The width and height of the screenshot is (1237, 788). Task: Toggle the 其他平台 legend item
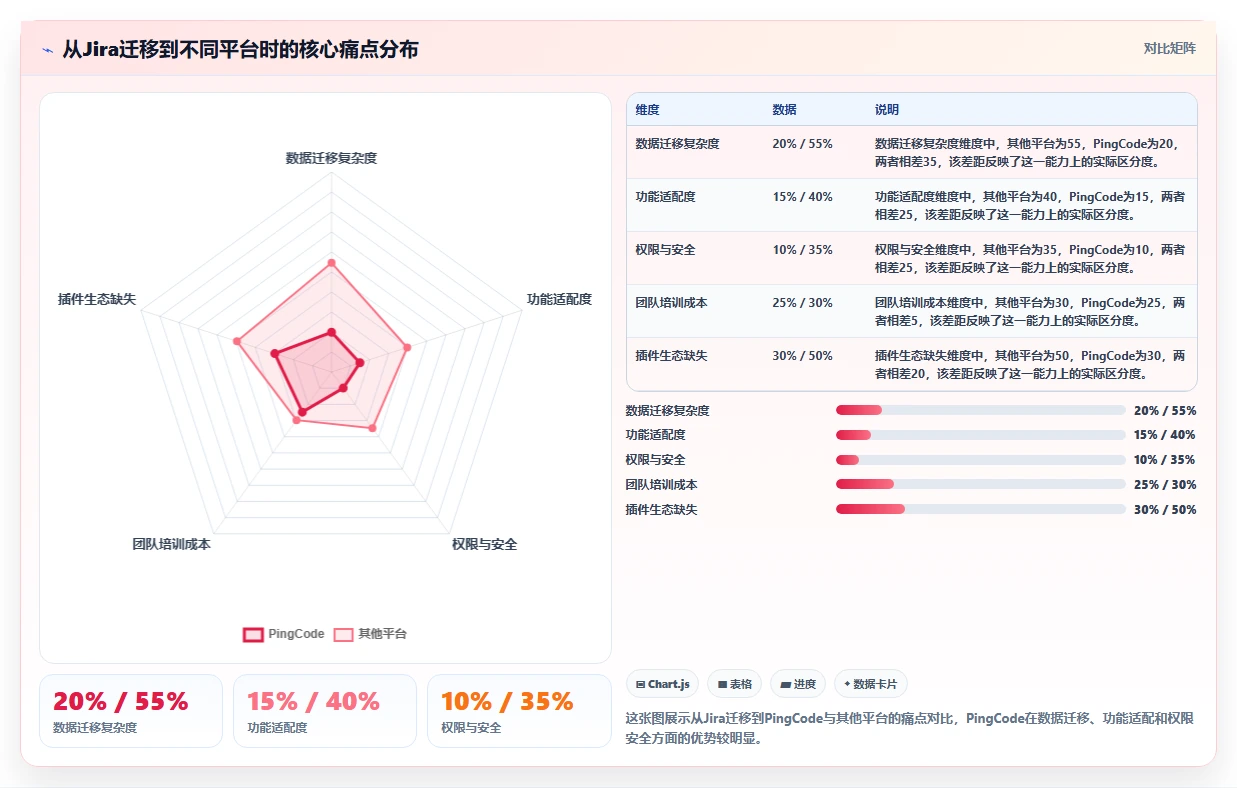[x=370, y=634]
